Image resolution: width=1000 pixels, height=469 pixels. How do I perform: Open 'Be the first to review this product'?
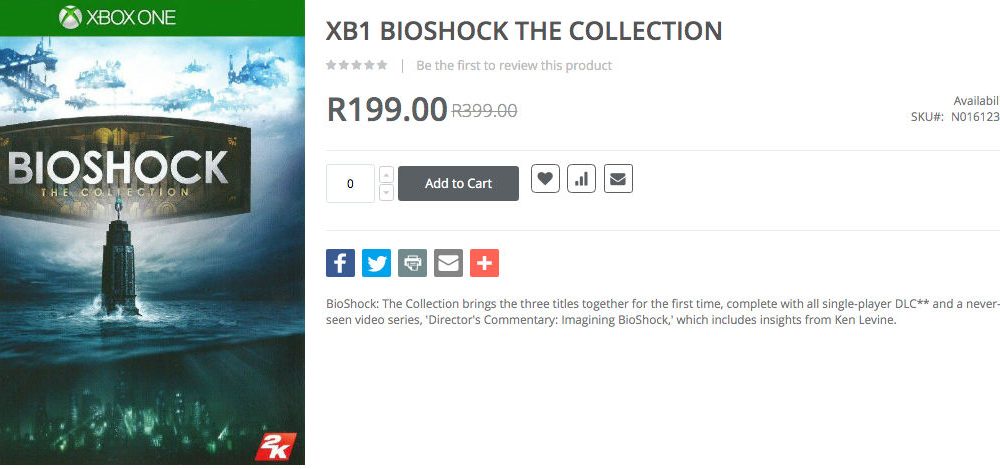(514, 66)
